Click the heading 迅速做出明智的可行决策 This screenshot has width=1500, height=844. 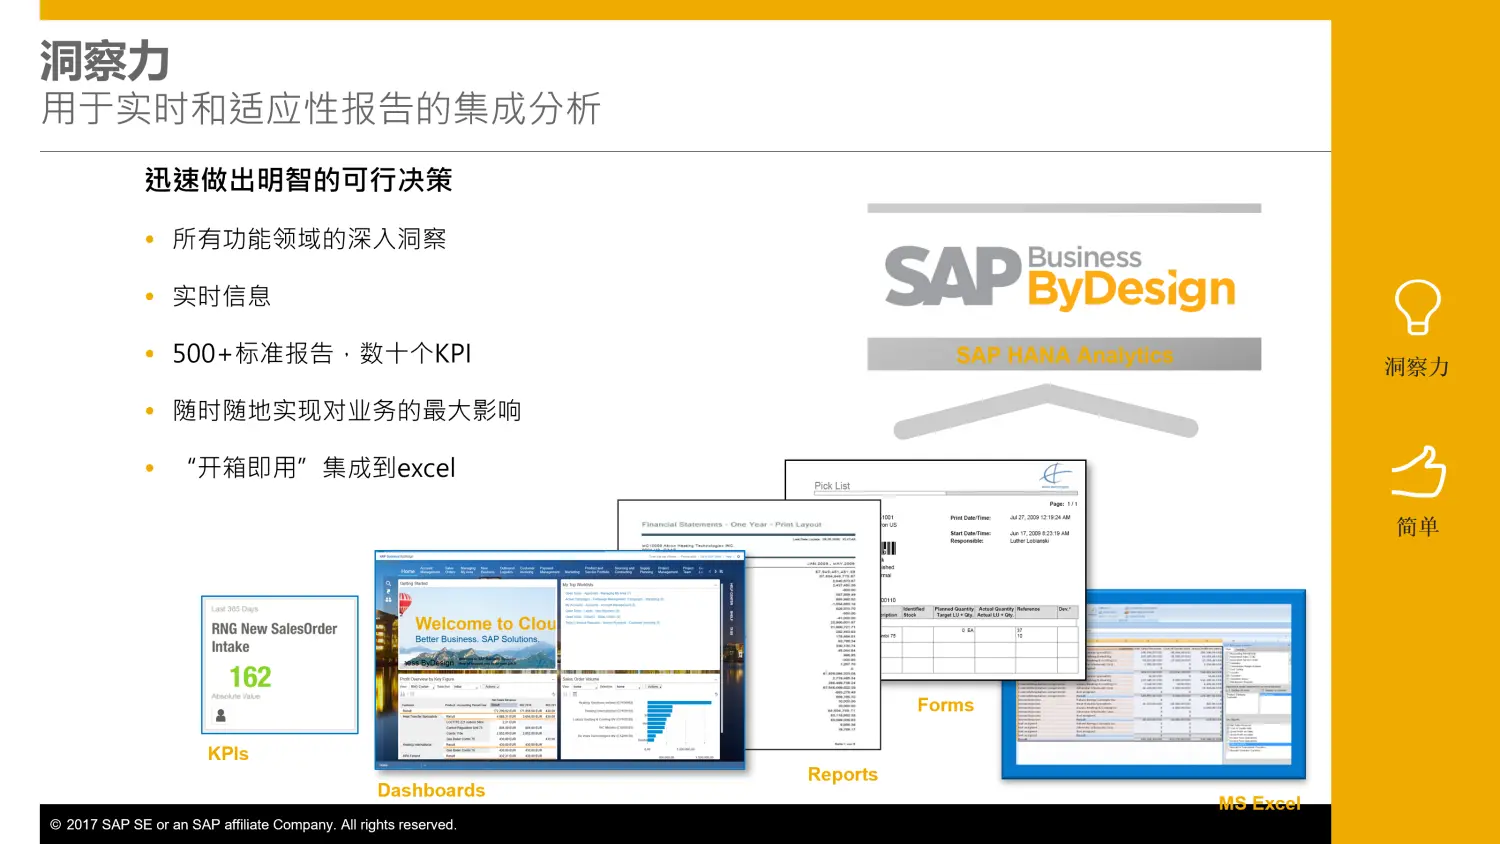298,180
